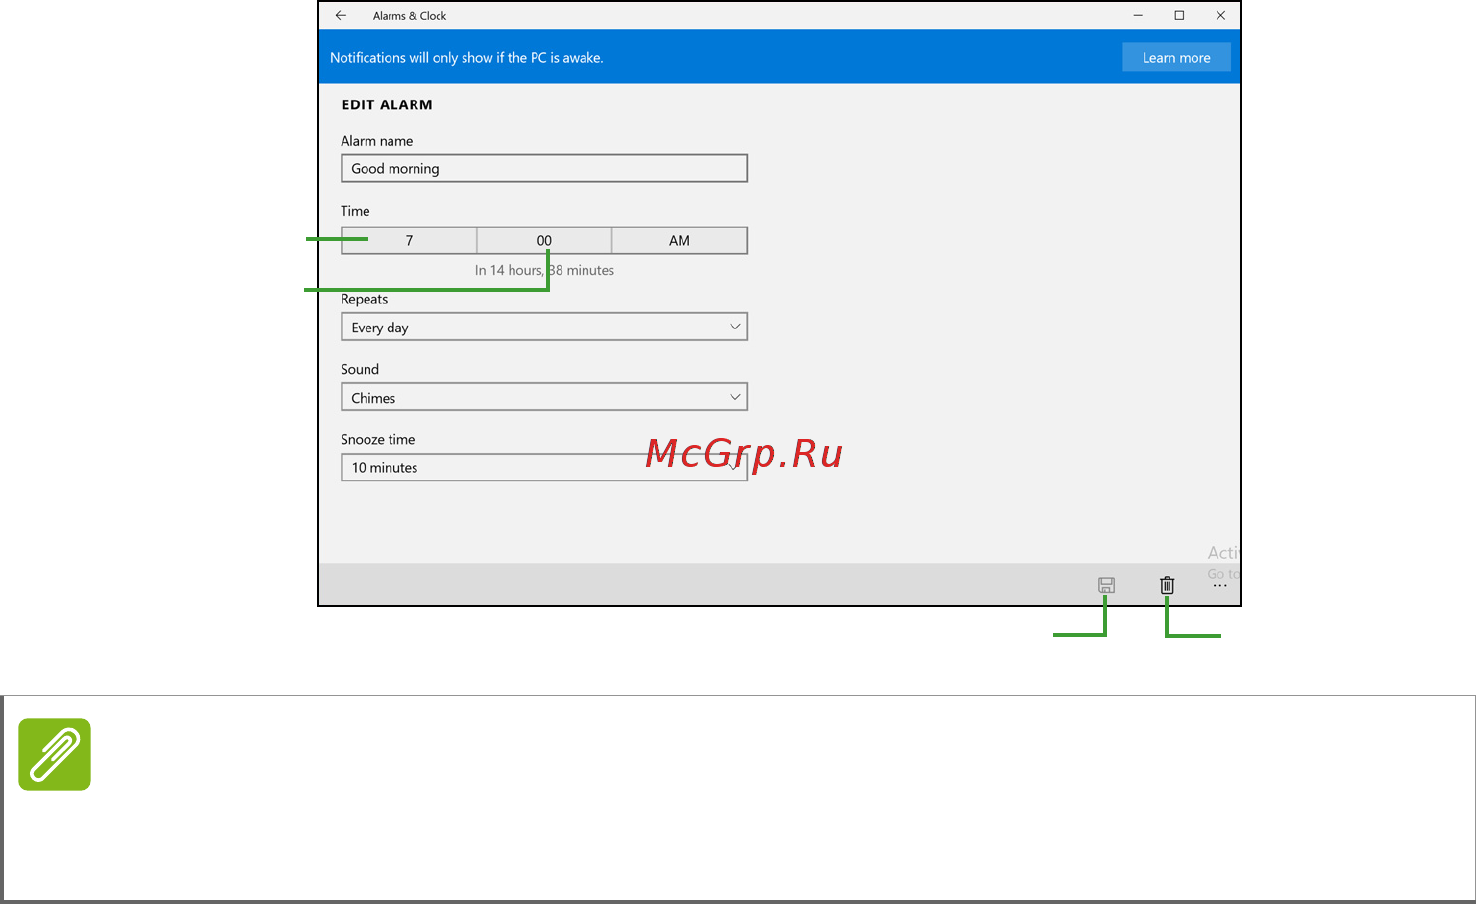Delete the alarm using trash icon
This screenshot has width=1476, height=904.
coord(1167,586)
